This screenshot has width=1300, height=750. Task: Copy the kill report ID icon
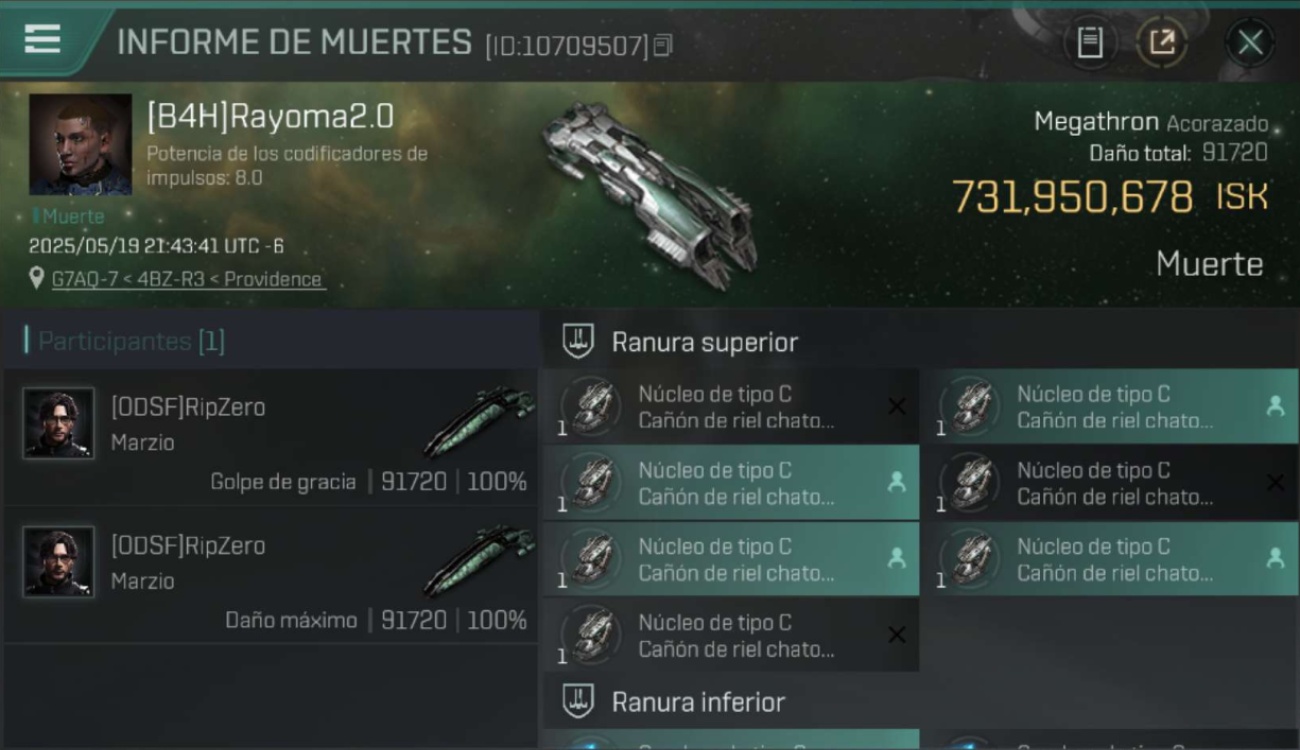[663, 45]
